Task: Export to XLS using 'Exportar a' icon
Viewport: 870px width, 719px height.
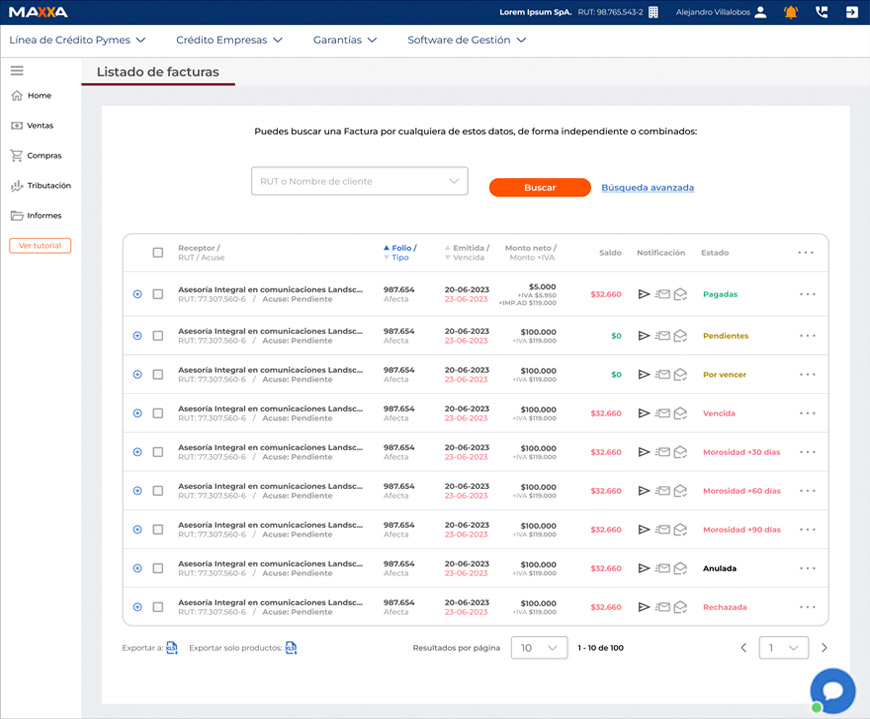Action: coord(171,647)
